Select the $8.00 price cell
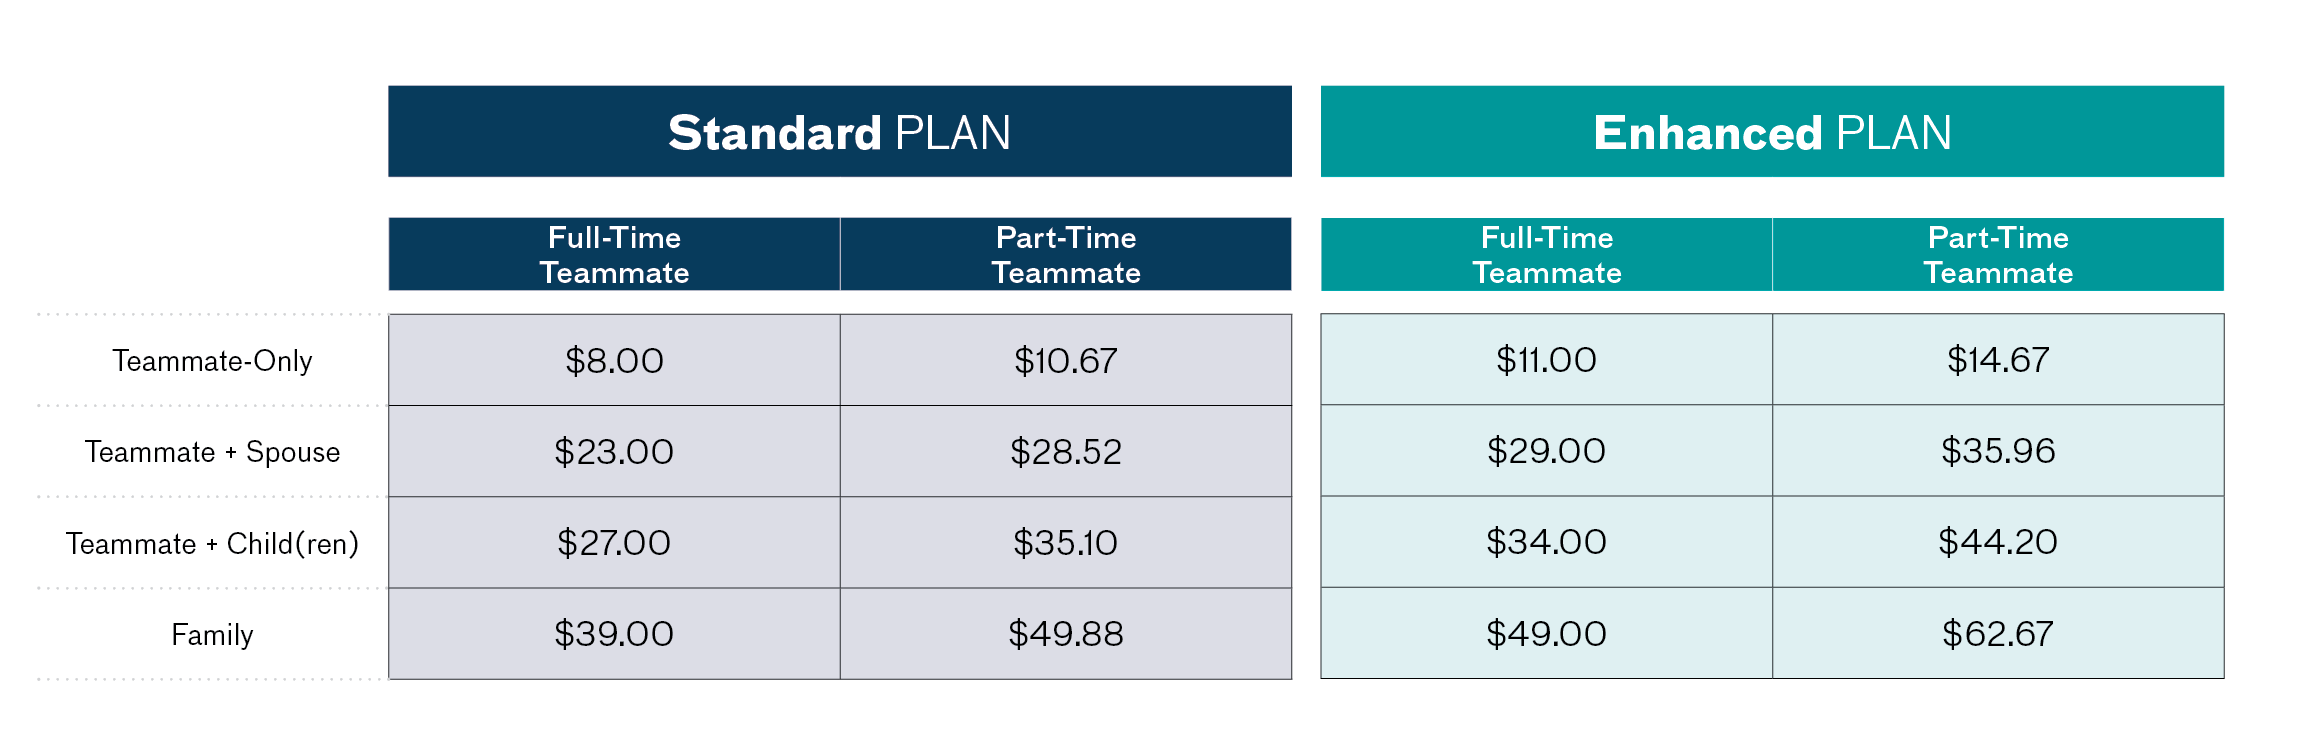Viewport: 2306px width, 753px height. [x=614, y=361]
